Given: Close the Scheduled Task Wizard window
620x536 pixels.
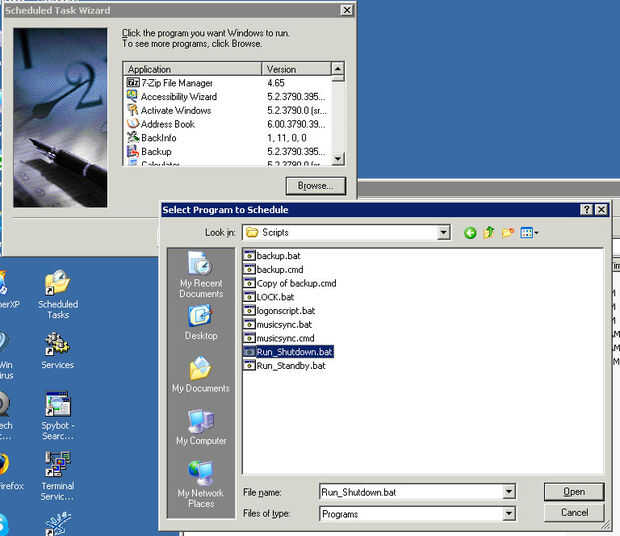Looking at the screenshot, I should coord(346,10).
